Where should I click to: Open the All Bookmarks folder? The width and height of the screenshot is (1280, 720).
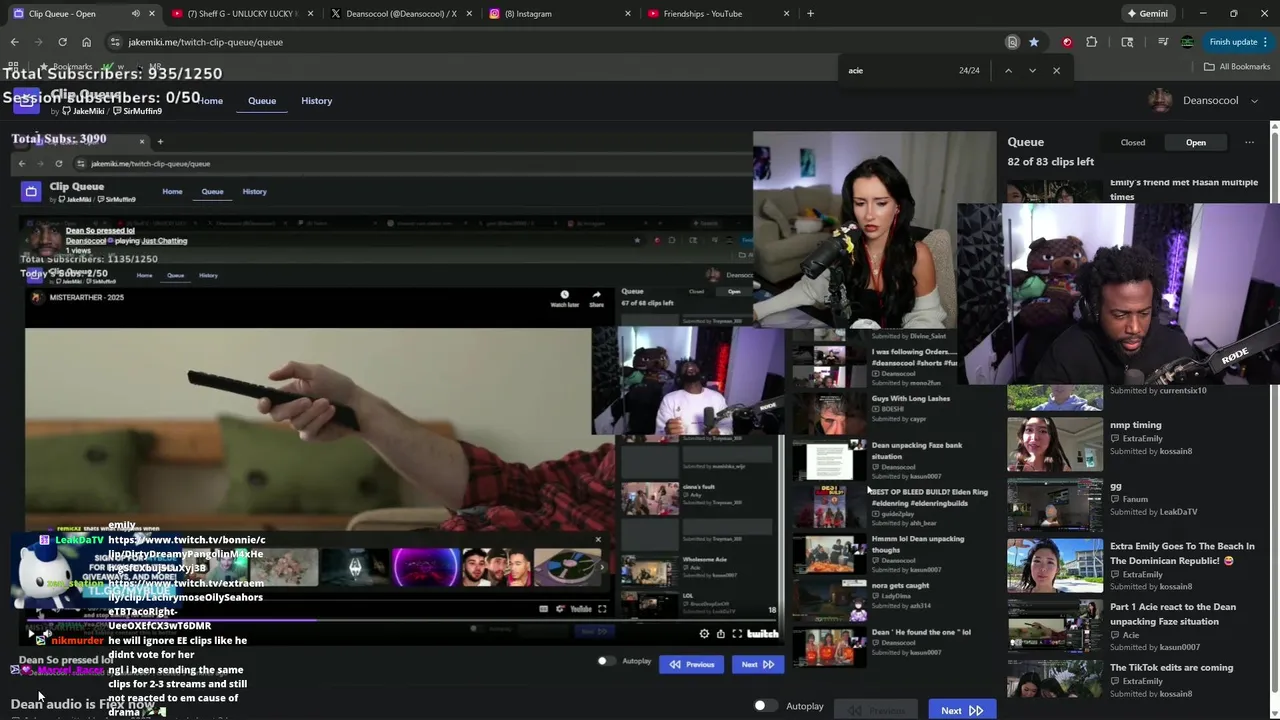[x=1237, y=66]
